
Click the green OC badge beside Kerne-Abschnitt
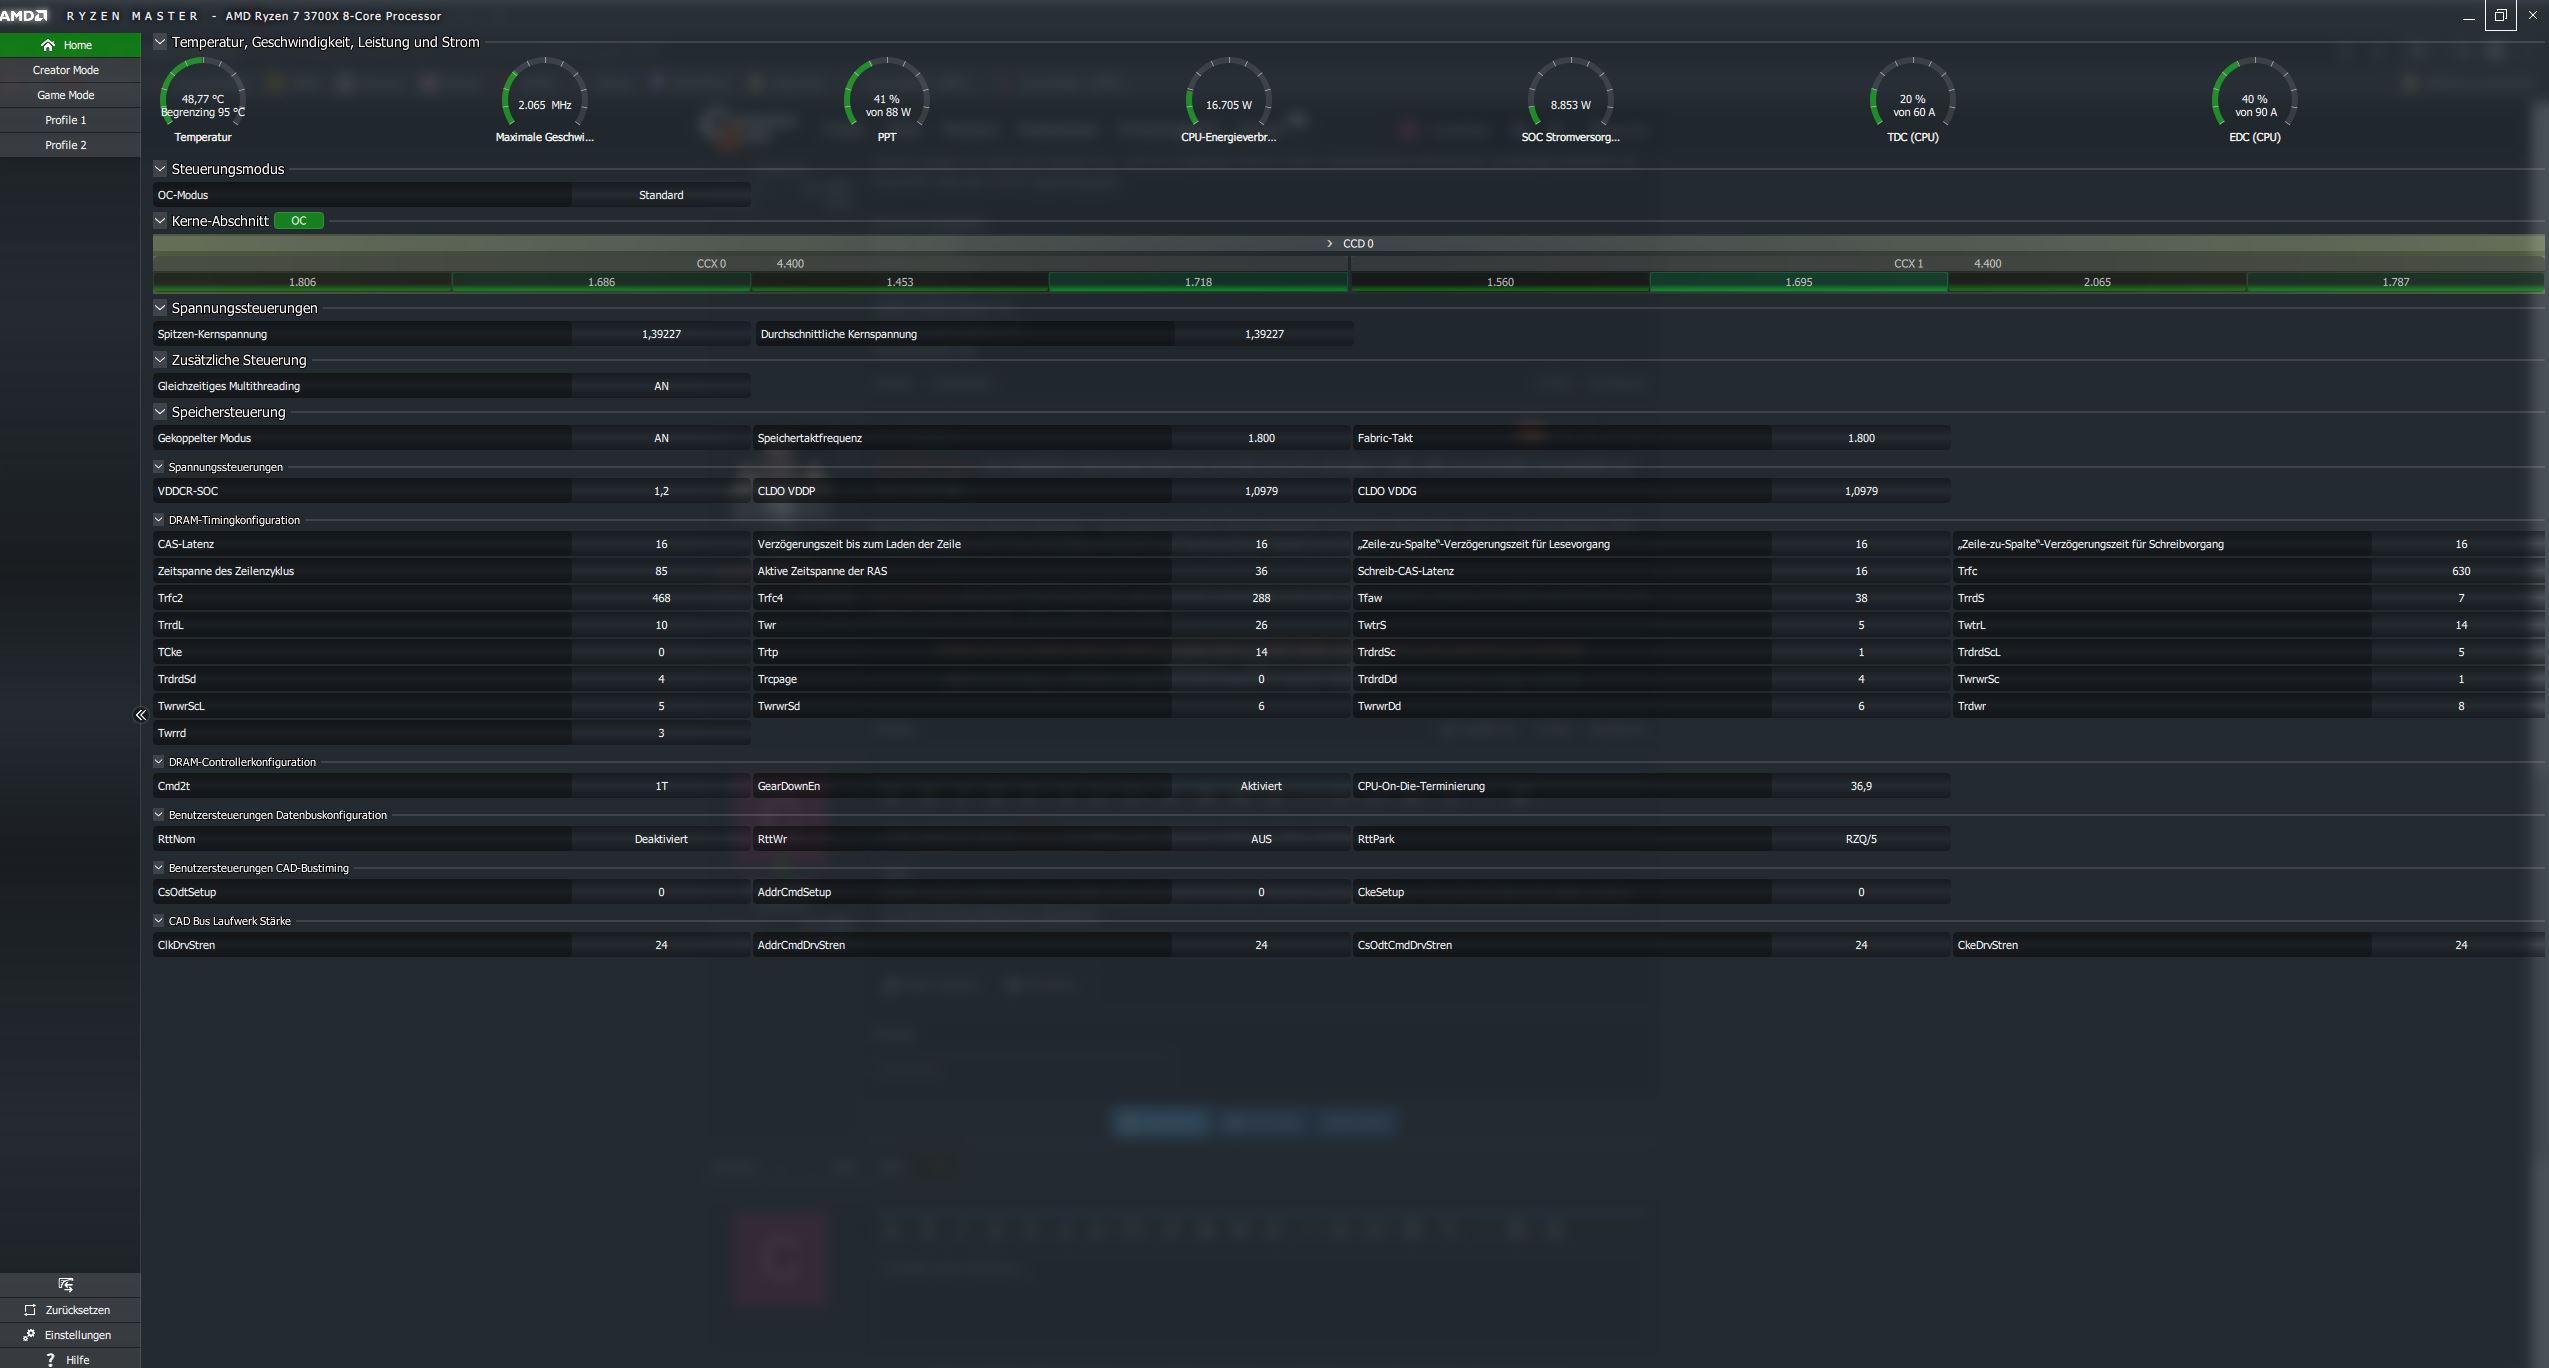[299, 221]
